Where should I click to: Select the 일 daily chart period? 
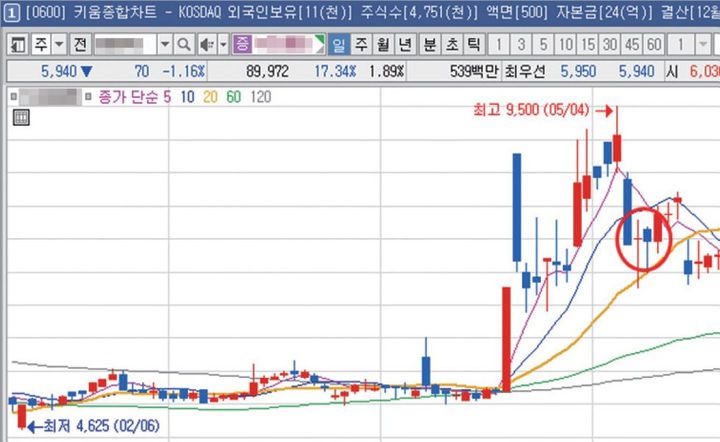coord(339,45)
